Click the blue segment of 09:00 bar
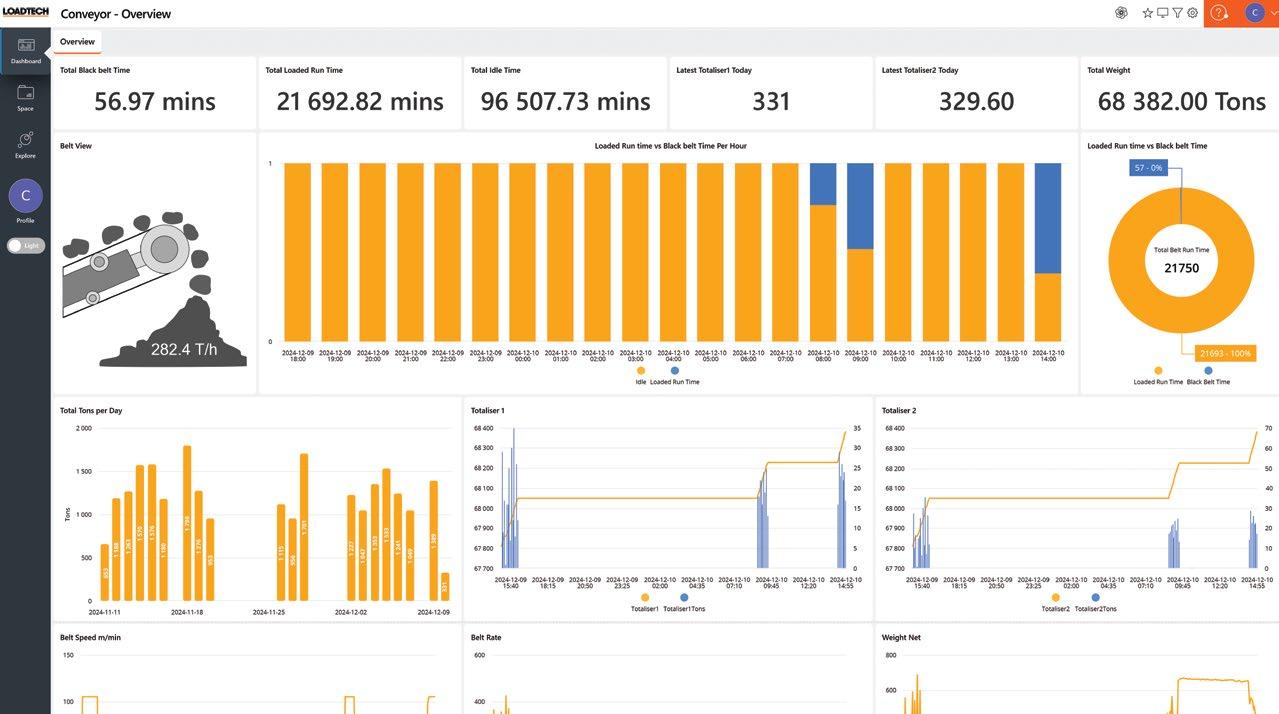The image size is (1279, 714). pyautogui.click(x=861, y=206)
